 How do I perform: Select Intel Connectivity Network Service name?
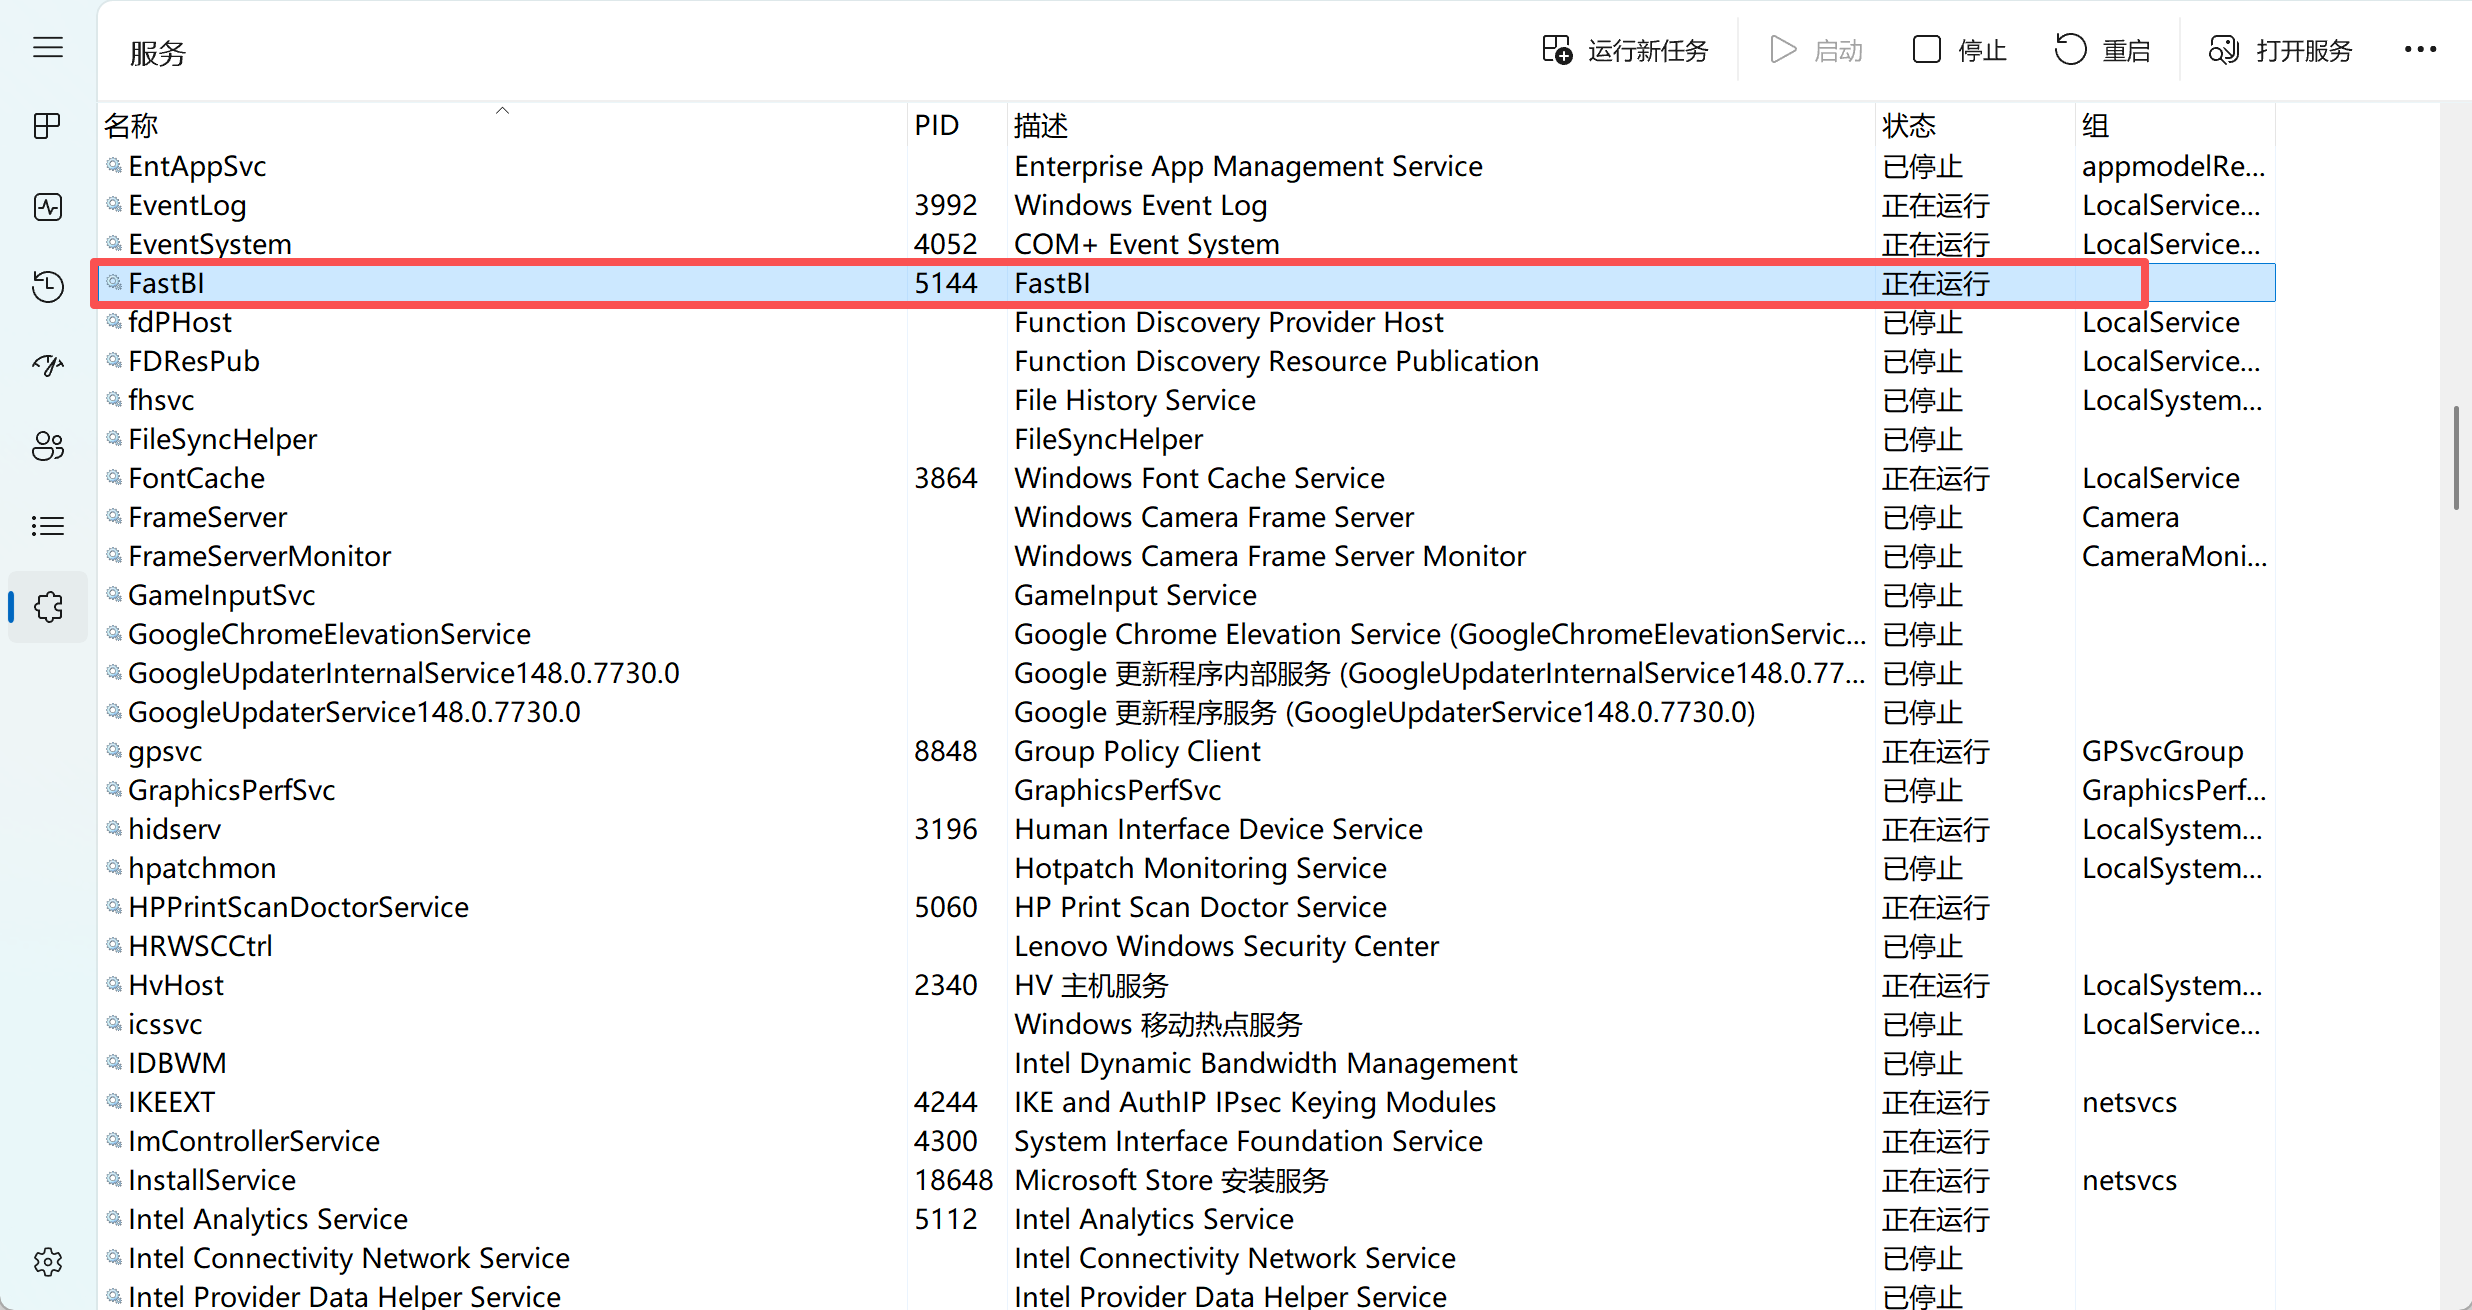(x=349, y=1258)
